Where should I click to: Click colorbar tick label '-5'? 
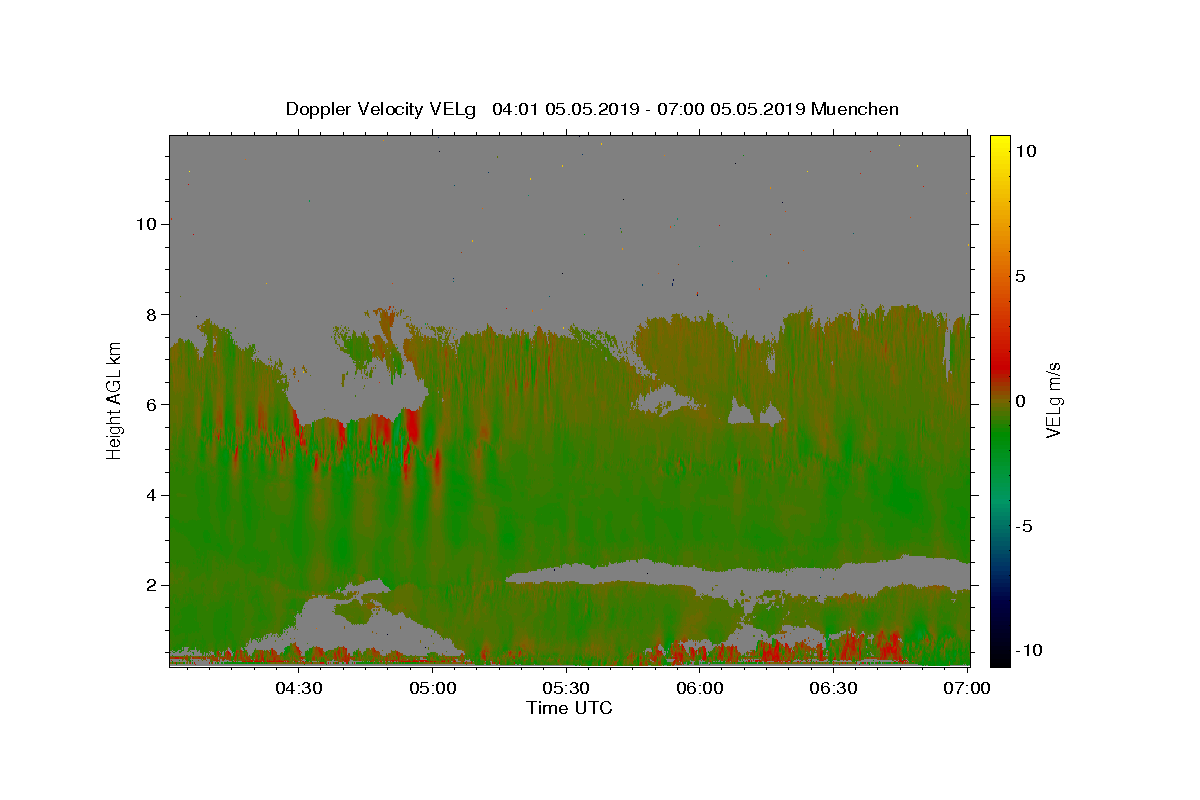click(1024, 526)
